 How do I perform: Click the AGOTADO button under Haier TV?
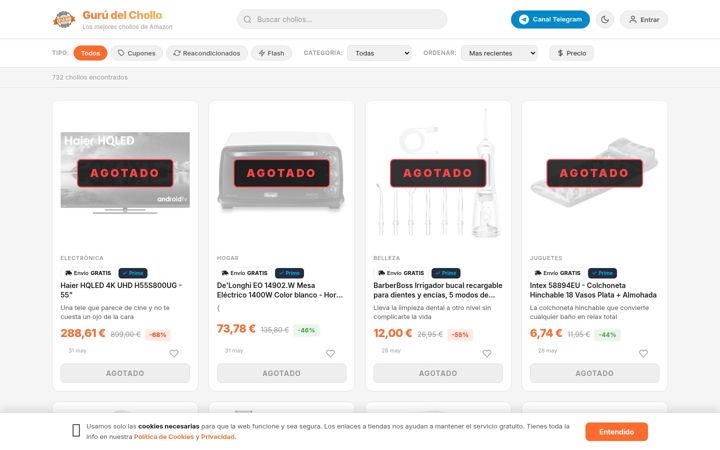125,373
